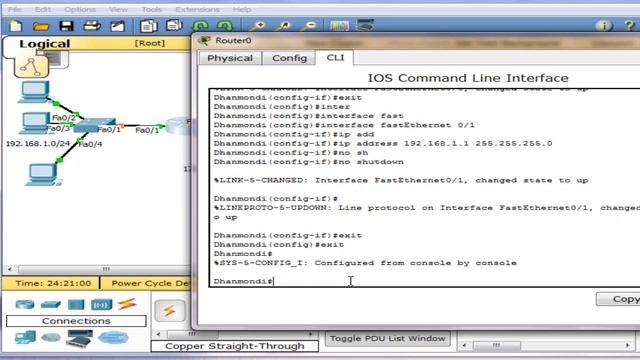Click the 'no shutdown' CLI line
The image size is (640, 360).
pyautogui.click(x=309, y=162)
